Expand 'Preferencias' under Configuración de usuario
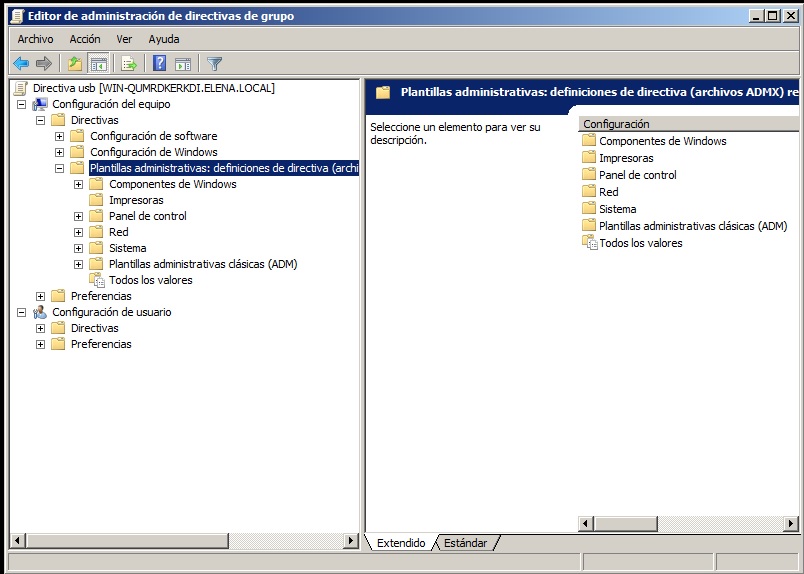 [41, 344]
